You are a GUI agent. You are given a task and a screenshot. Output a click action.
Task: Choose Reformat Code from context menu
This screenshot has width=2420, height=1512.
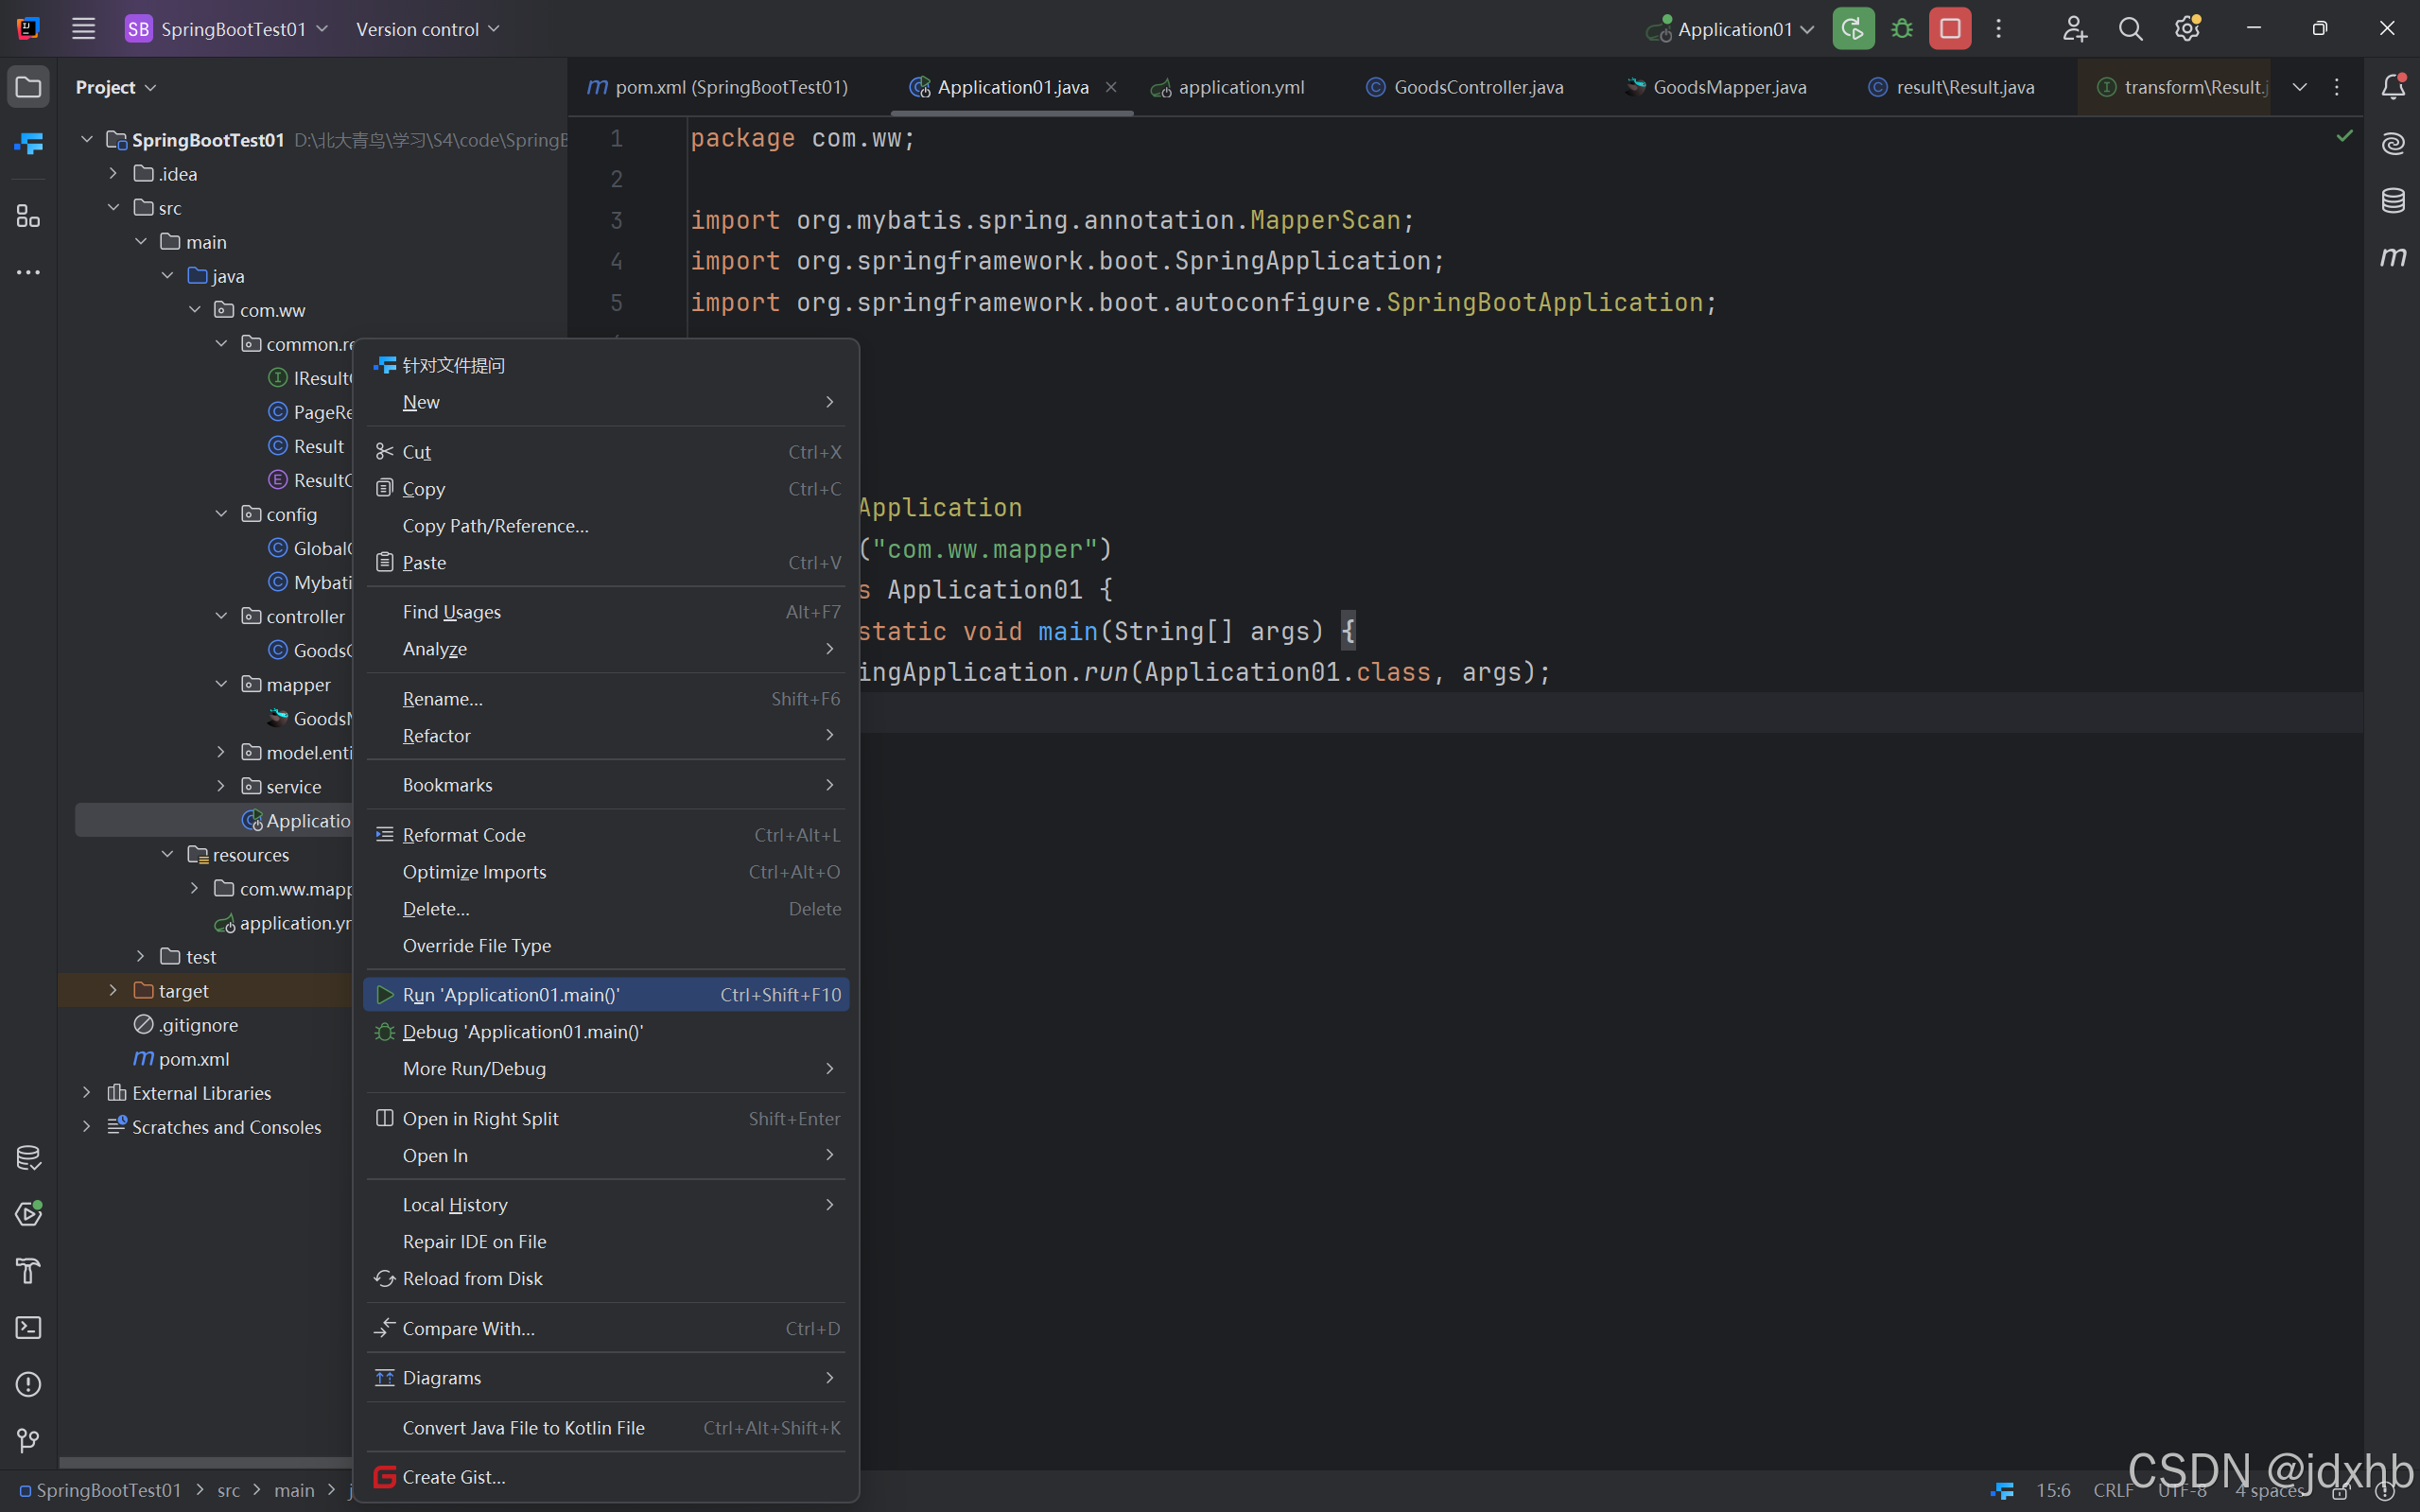click(464, 834)
